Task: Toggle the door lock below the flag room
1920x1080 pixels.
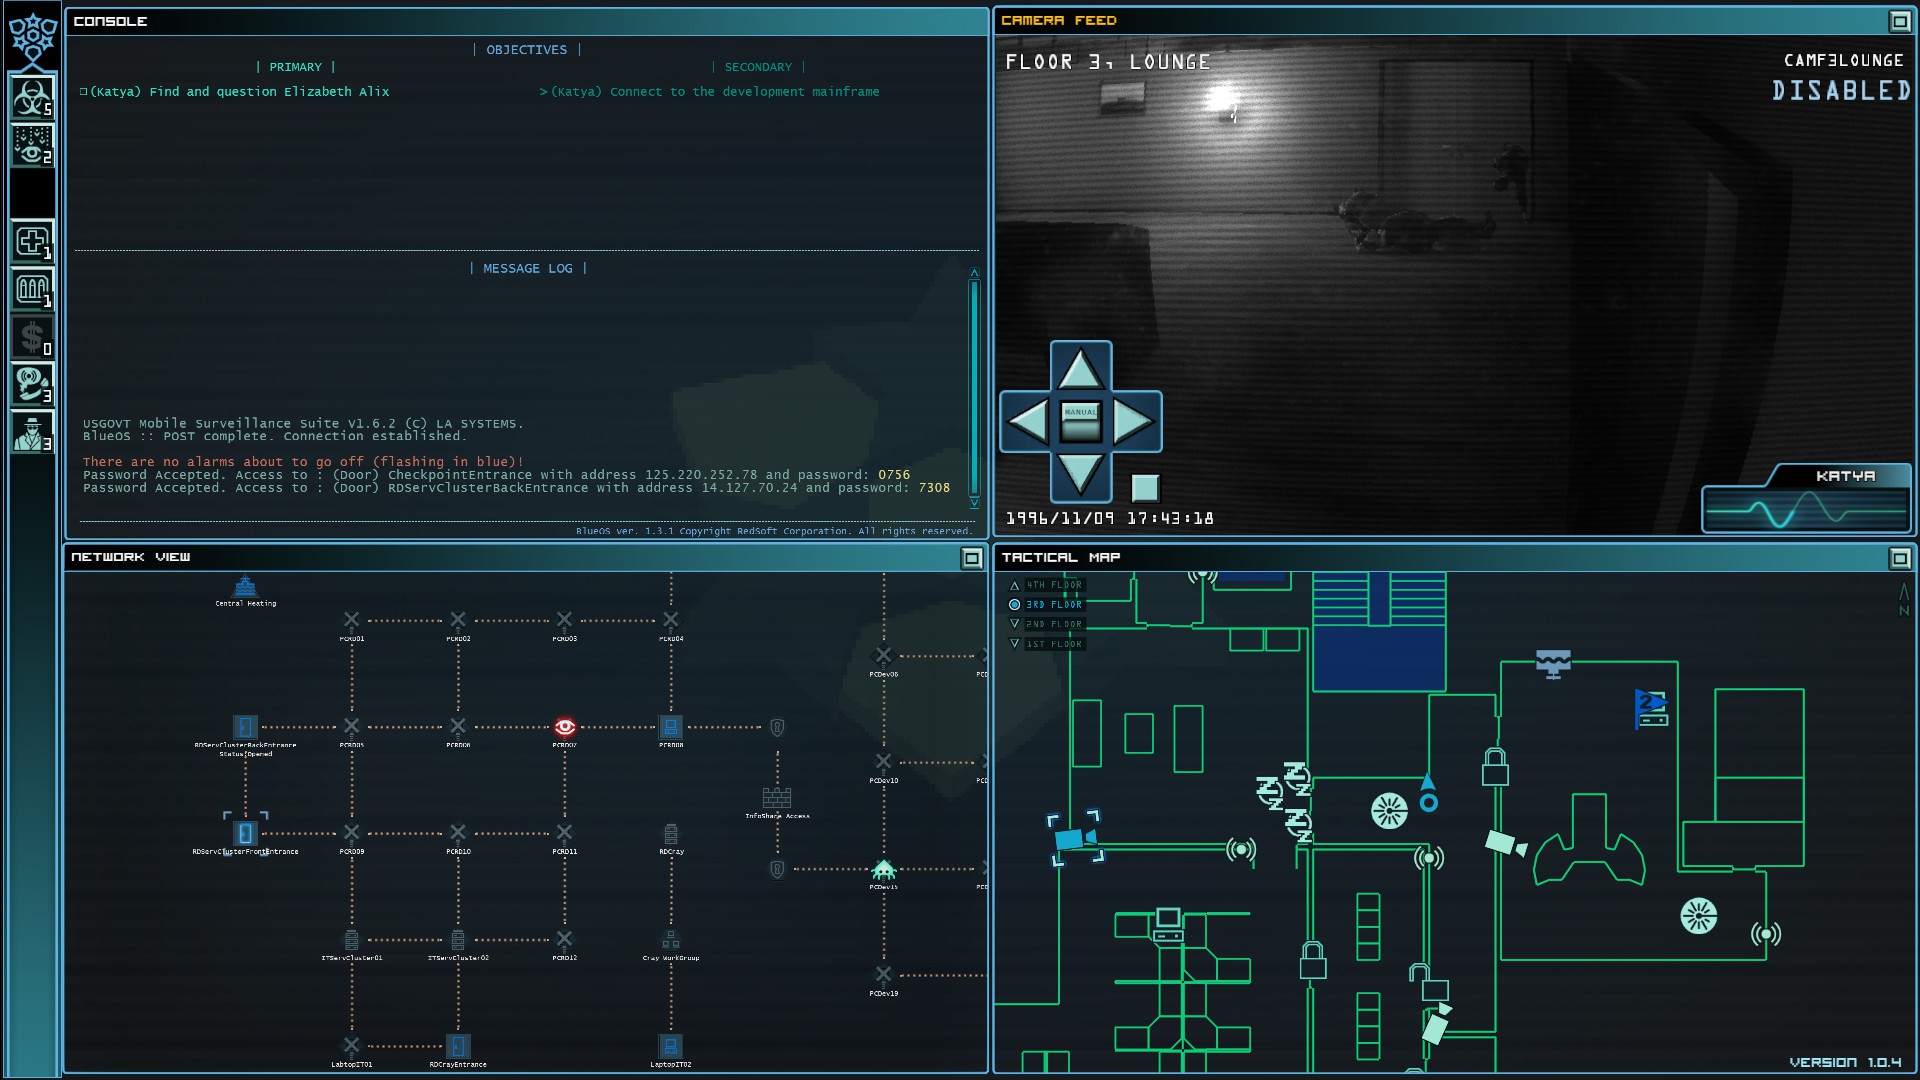Action: tap(1495, 766)
